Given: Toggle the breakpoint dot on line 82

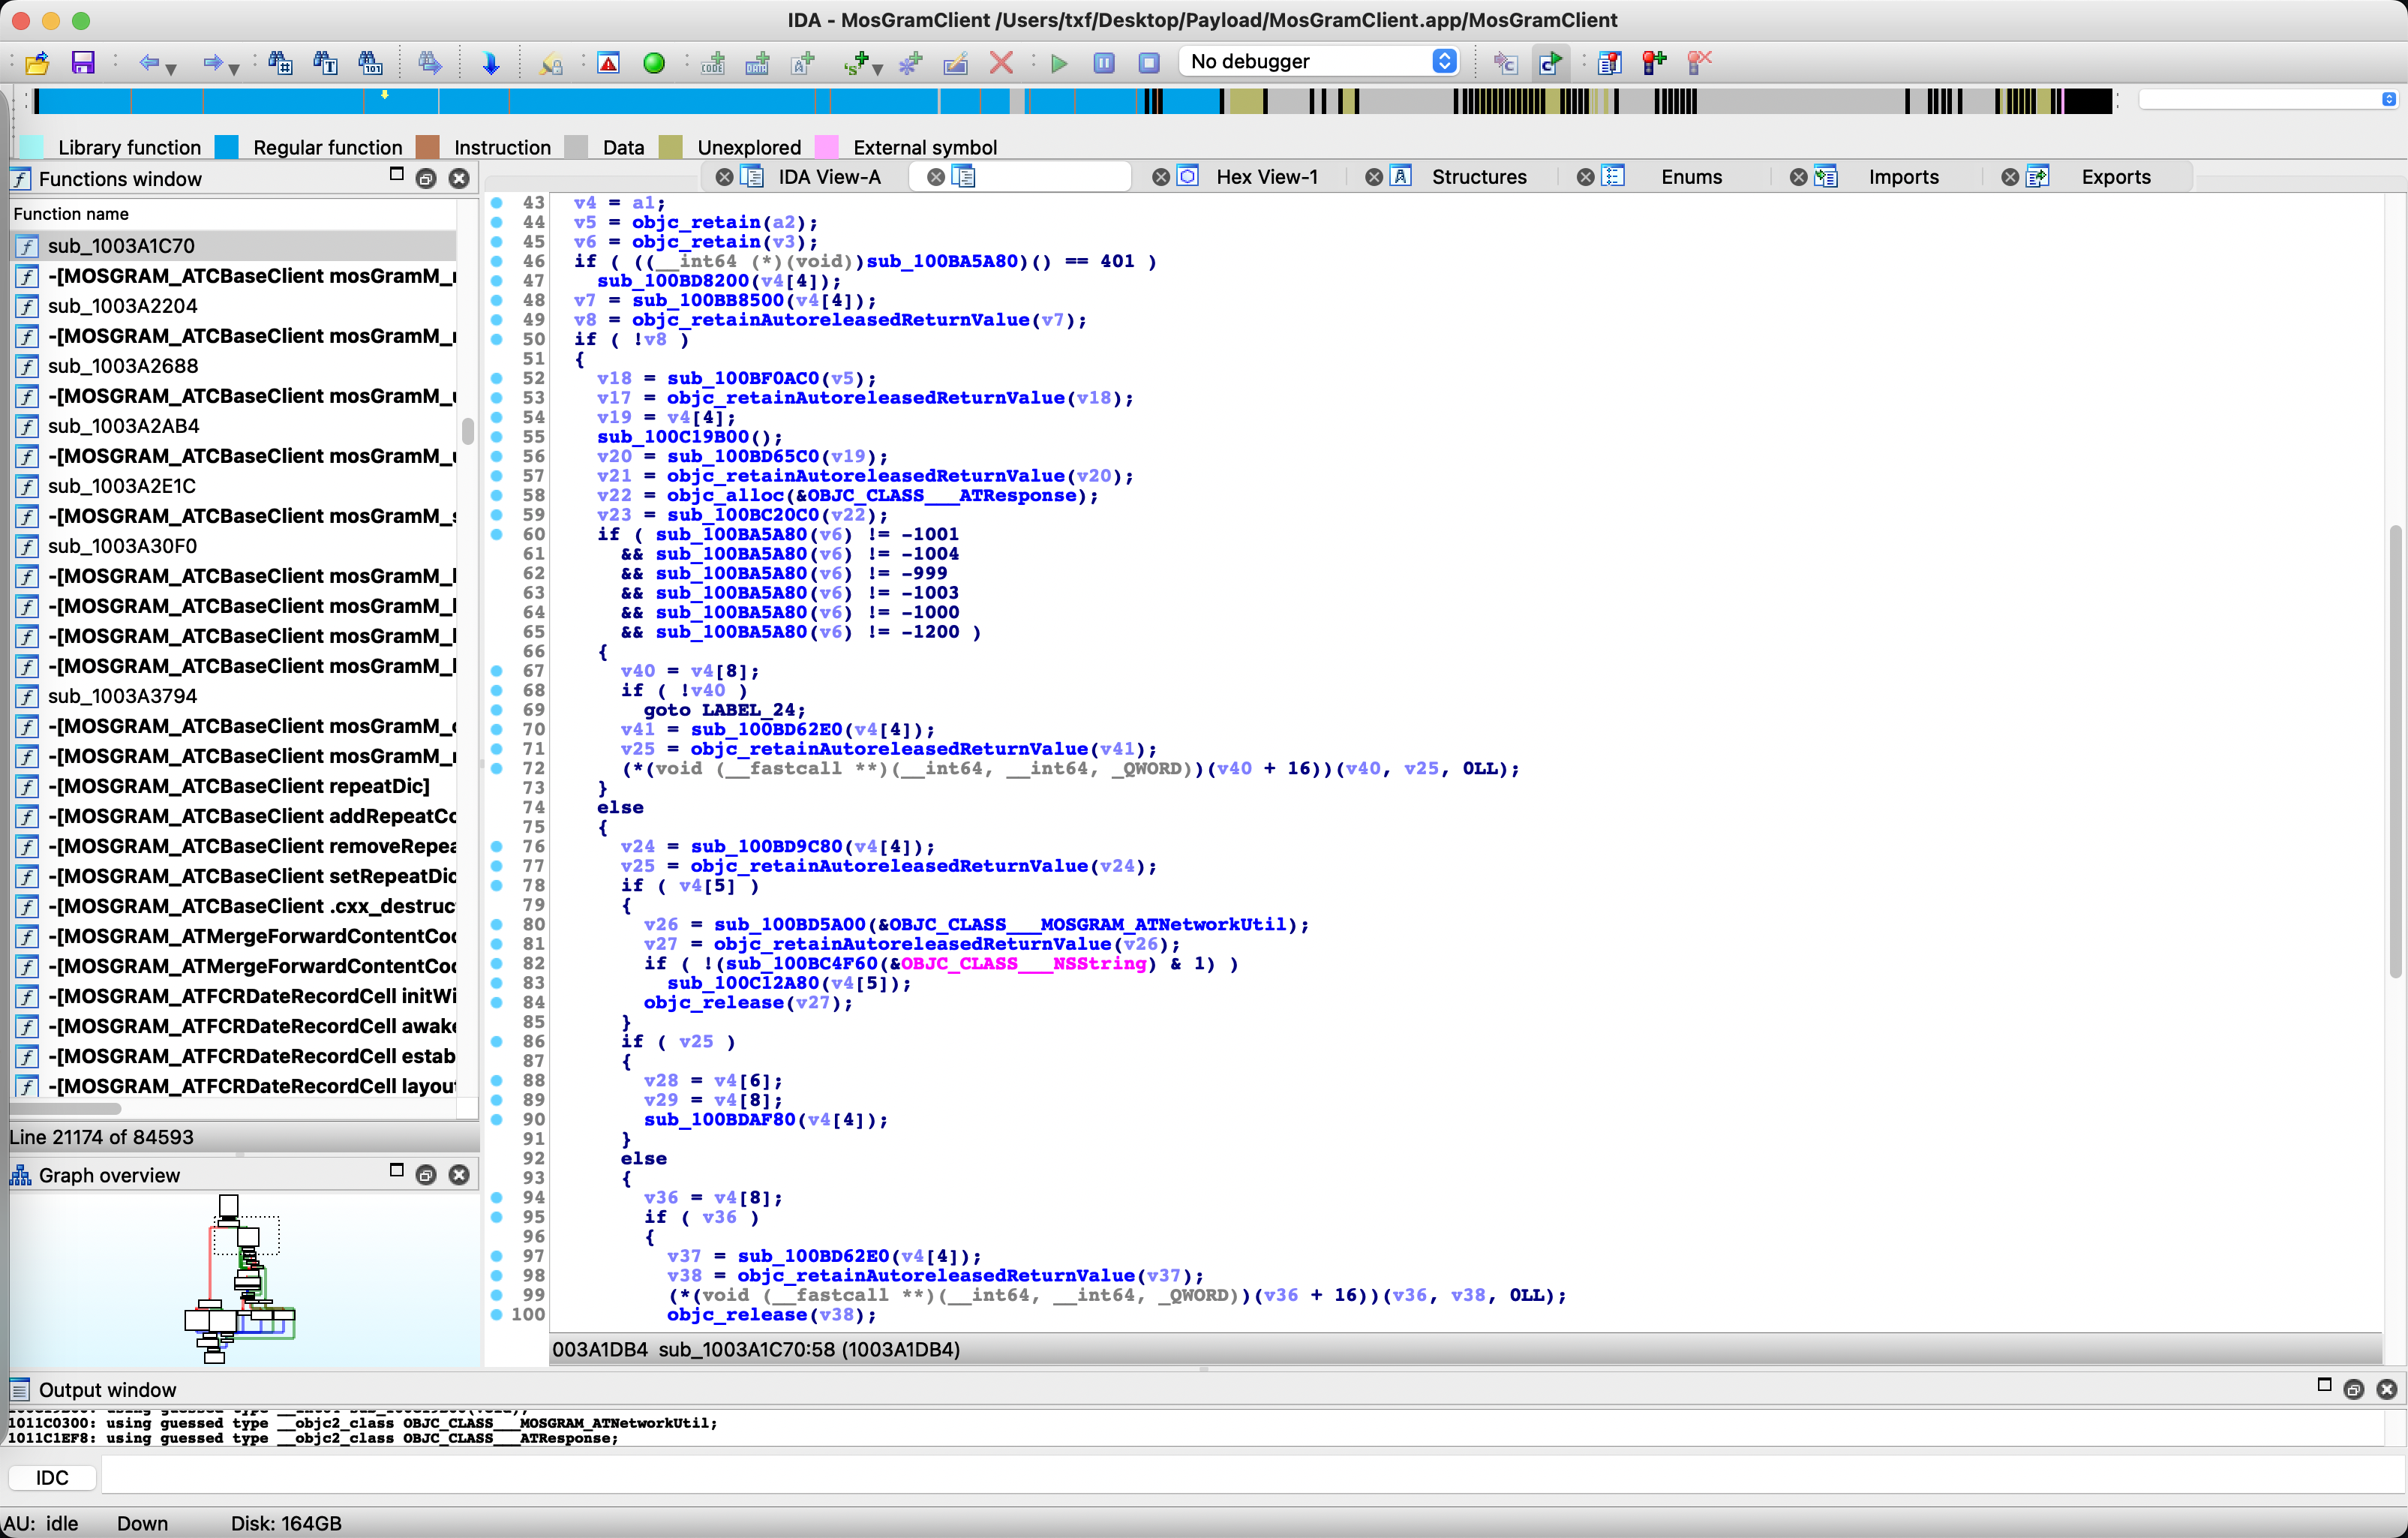Looking at the screenshot, I should click(497, 963).
